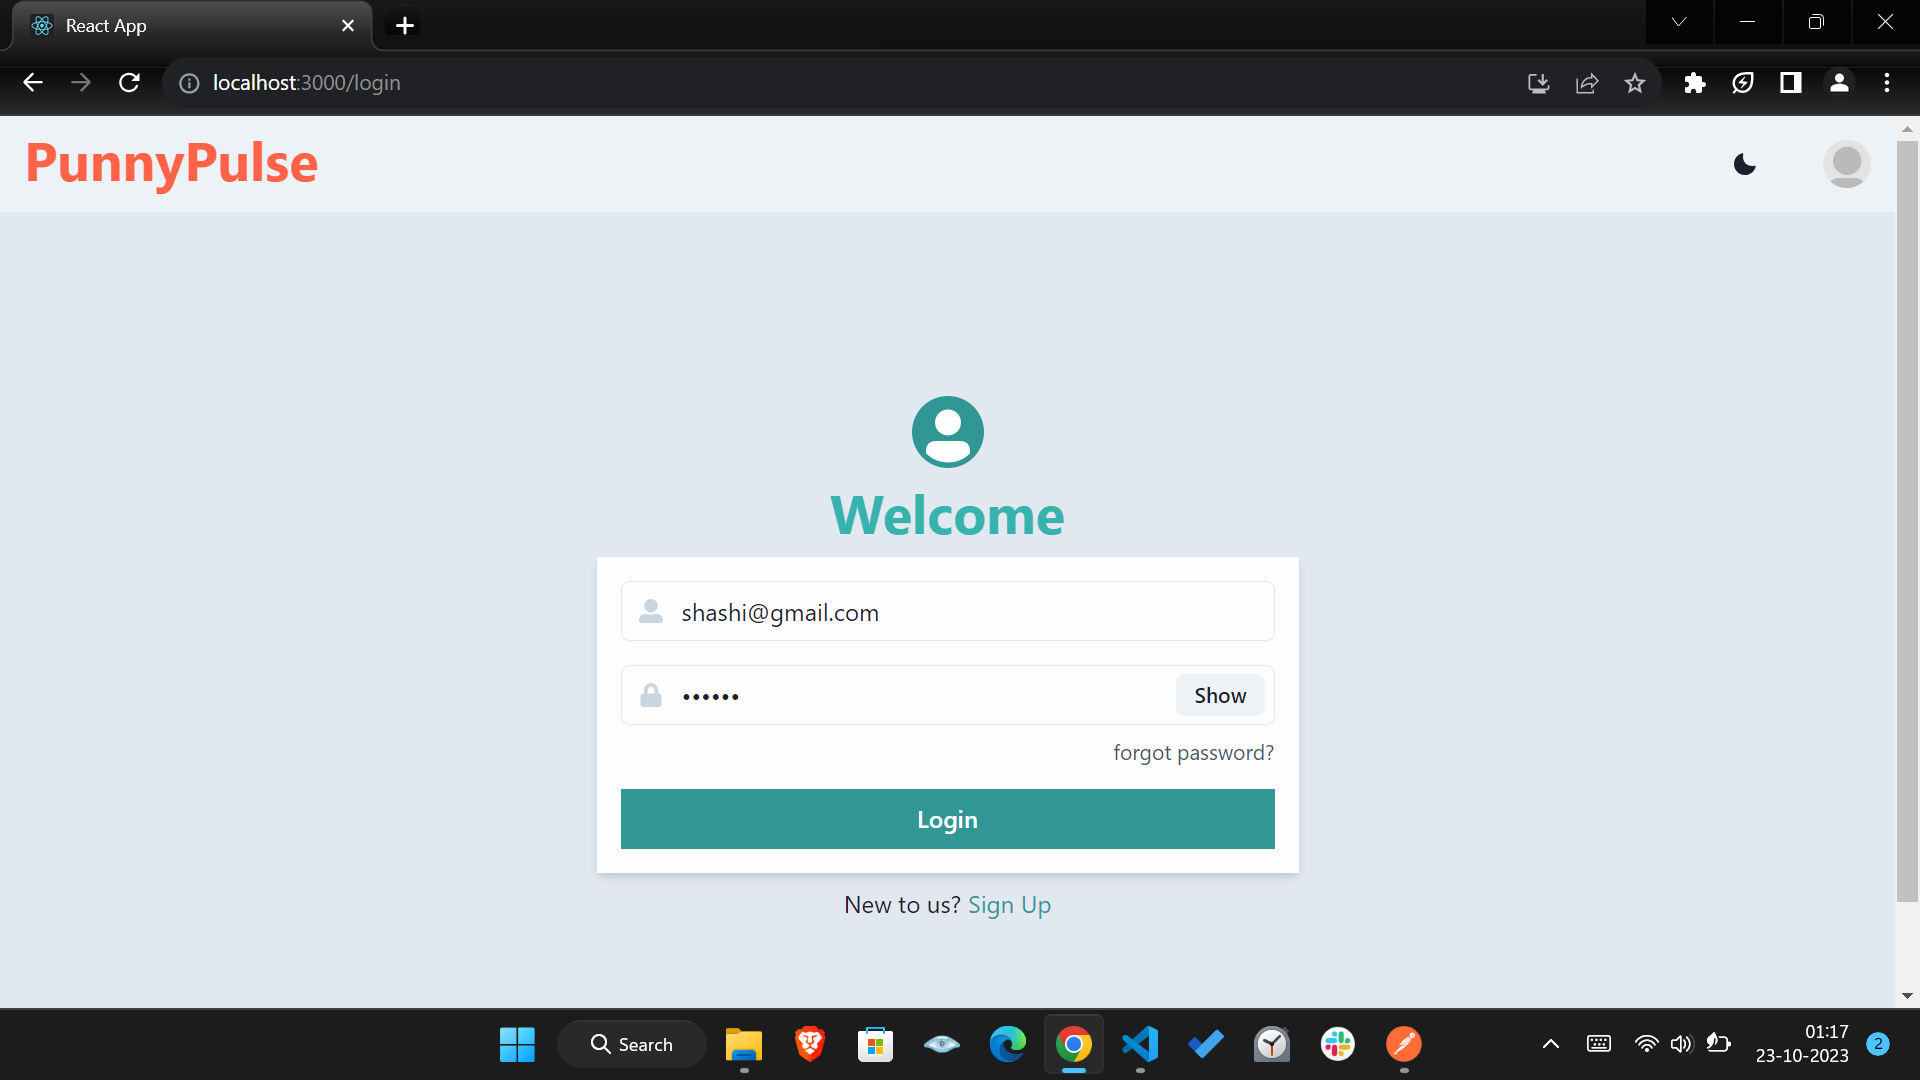Toggle the browser side panel
Screen dimensions: 1920x1080
click(1790, 83)
